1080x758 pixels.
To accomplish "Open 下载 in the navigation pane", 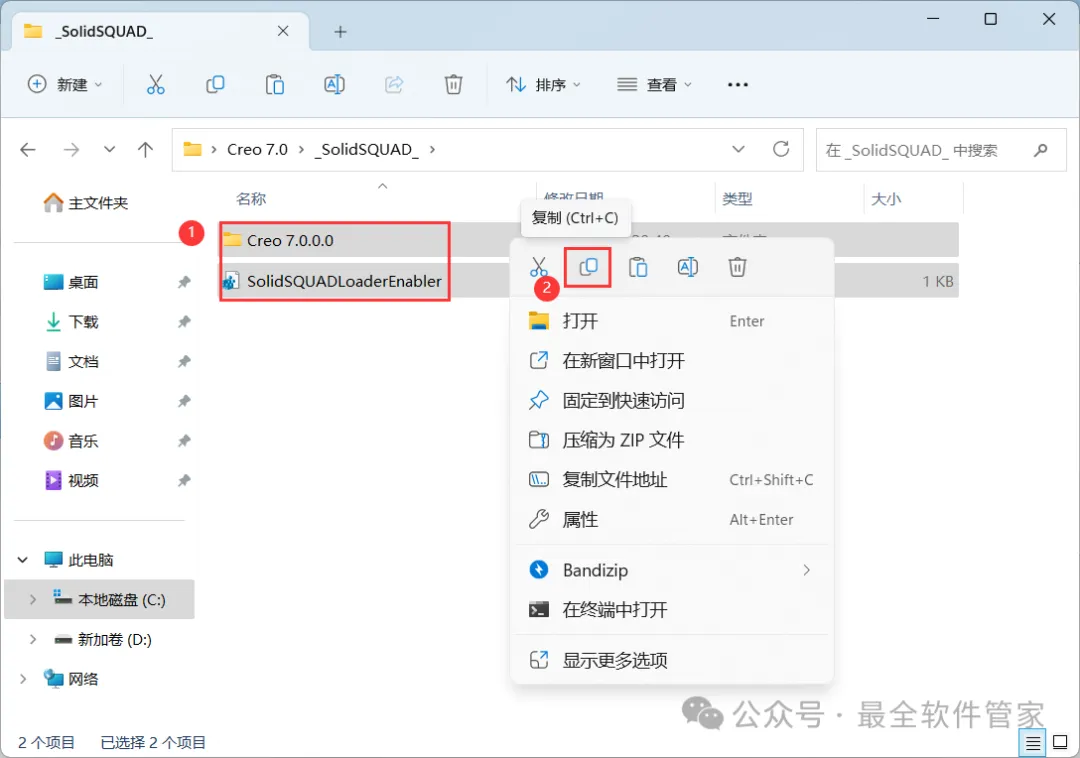I will 71,322.
